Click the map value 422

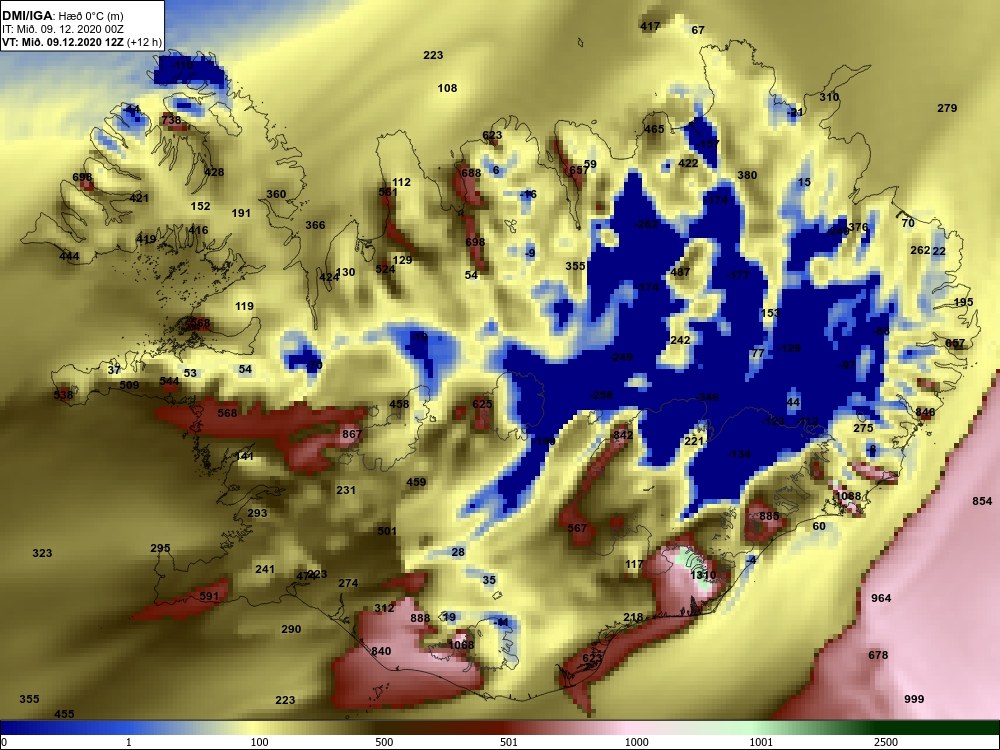point(688,163)
